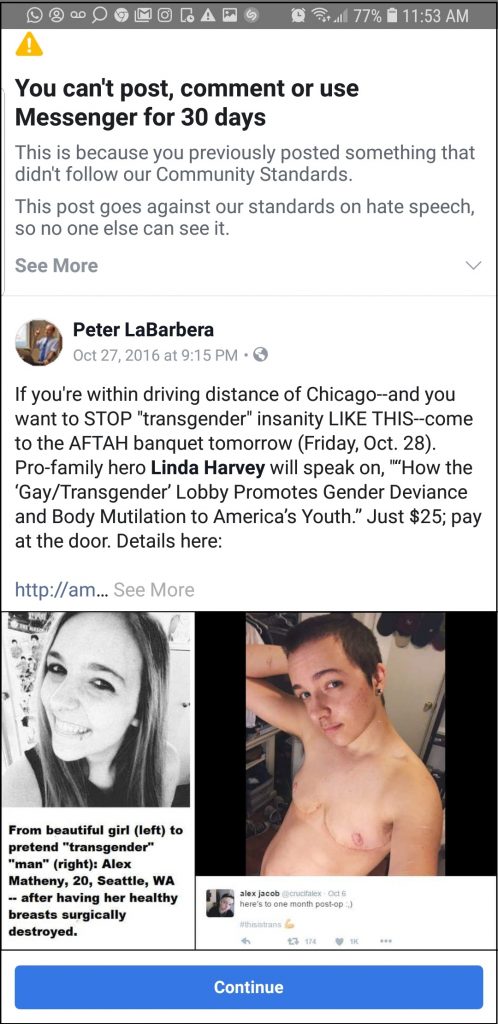This screenshot has height=1024, width=498.
Task: Expand the notice with the chevron arrow
Action: coord(475,266)
